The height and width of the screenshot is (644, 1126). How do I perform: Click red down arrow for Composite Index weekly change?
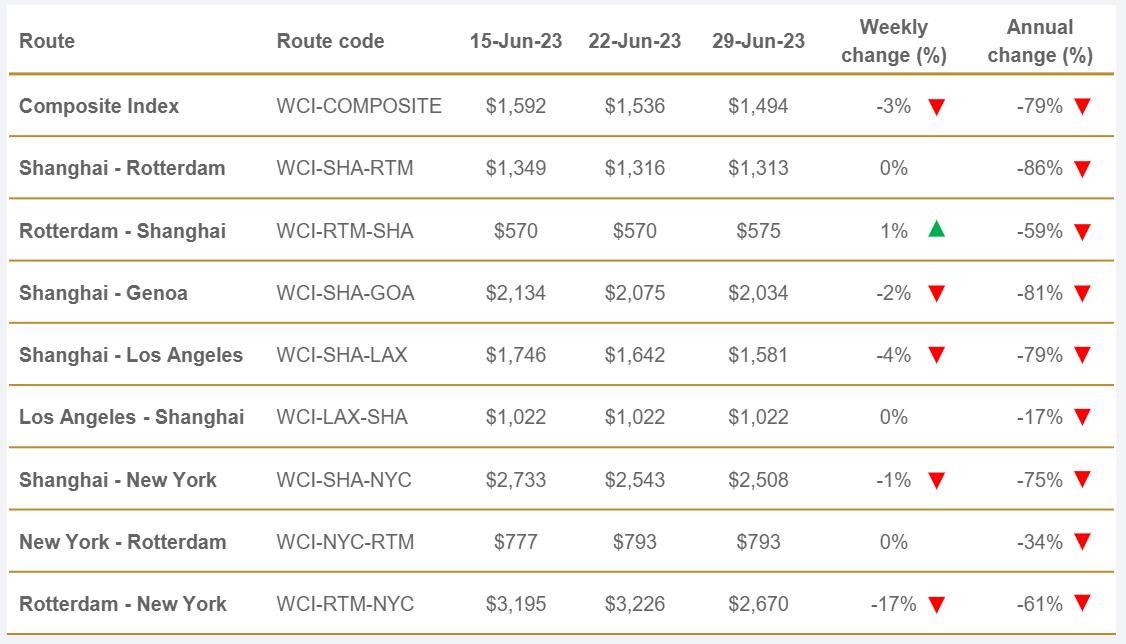[936, 107]
